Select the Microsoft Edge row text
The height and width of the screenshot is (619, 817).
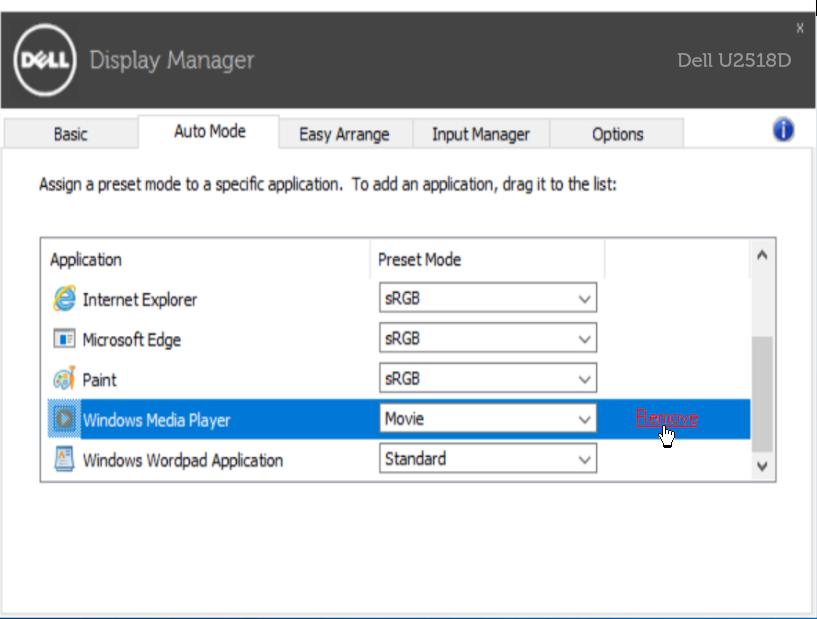[x=132, y=340]
